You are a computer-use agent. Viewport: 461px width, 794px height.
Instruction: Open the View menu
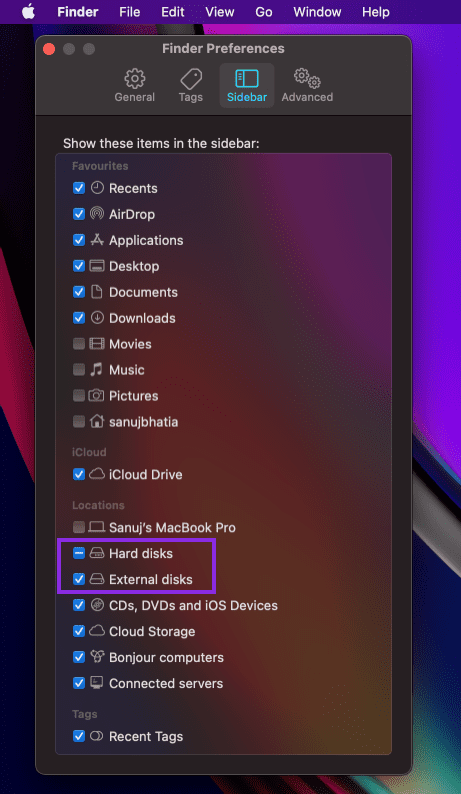(x=220, y=12)
